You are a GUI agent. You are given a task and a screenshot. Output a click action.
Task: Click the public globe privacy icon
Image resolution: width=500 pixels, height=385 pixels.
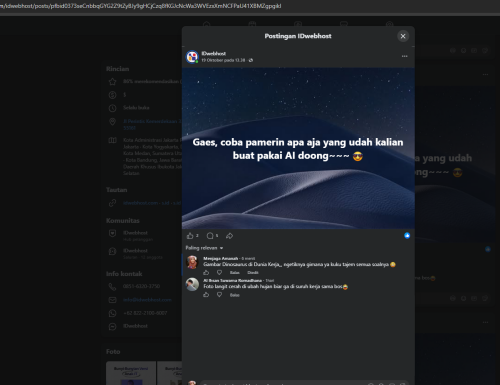pos(251,60)
